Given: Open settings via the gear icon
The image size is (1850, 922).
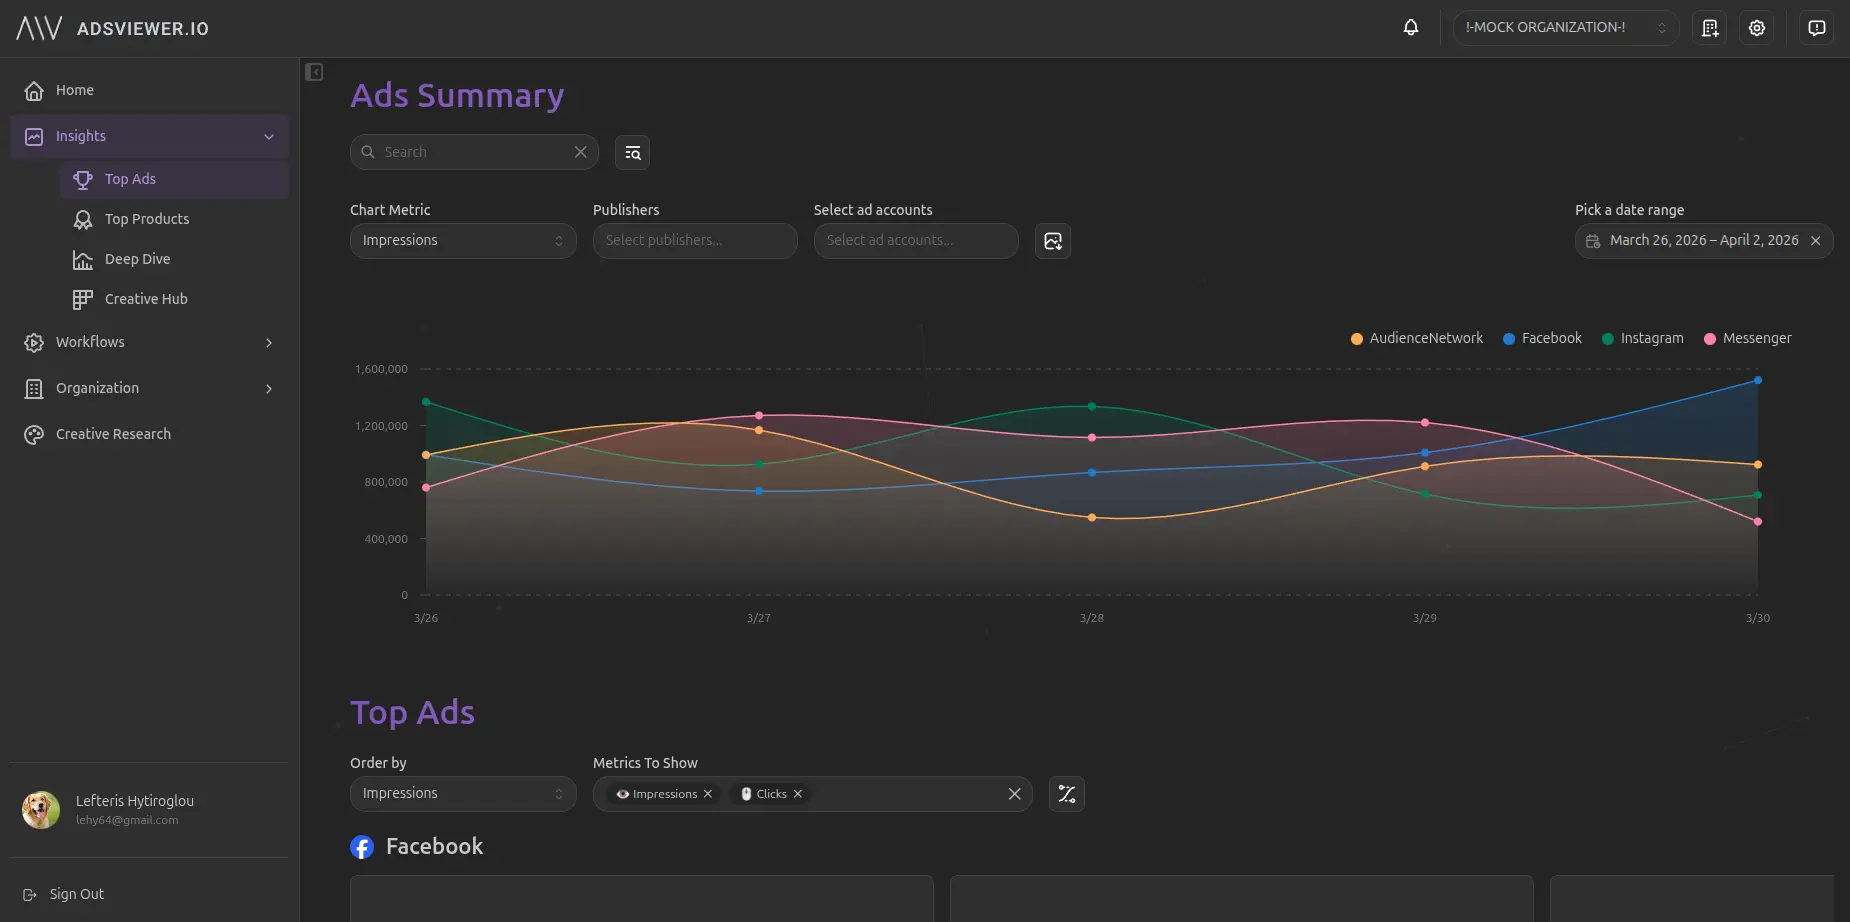Looking at the screenshot, I should click(x=1757, y=27).
